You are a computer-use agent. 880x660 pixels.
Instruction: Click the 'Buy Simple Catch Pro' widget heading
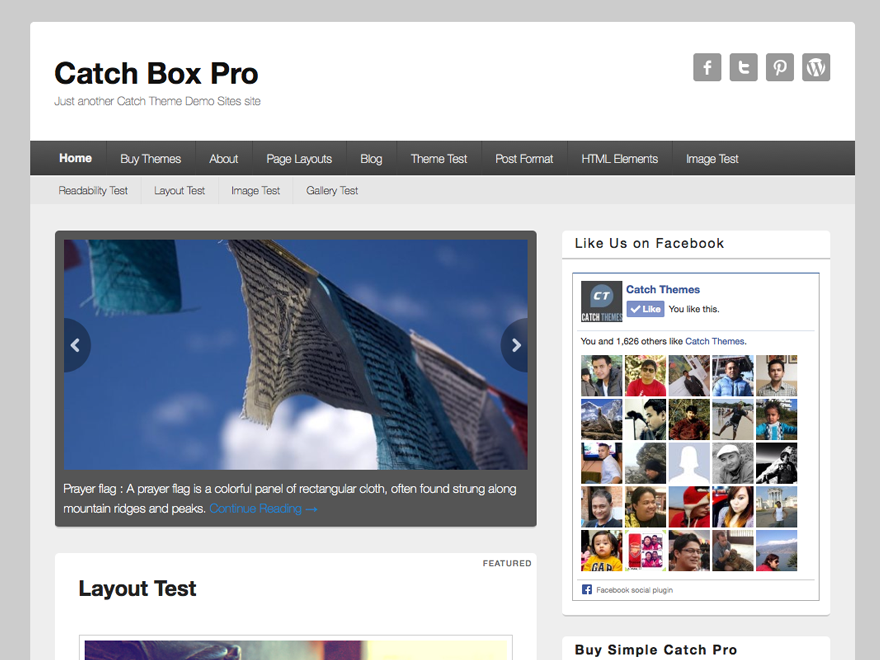pos(656,649)
